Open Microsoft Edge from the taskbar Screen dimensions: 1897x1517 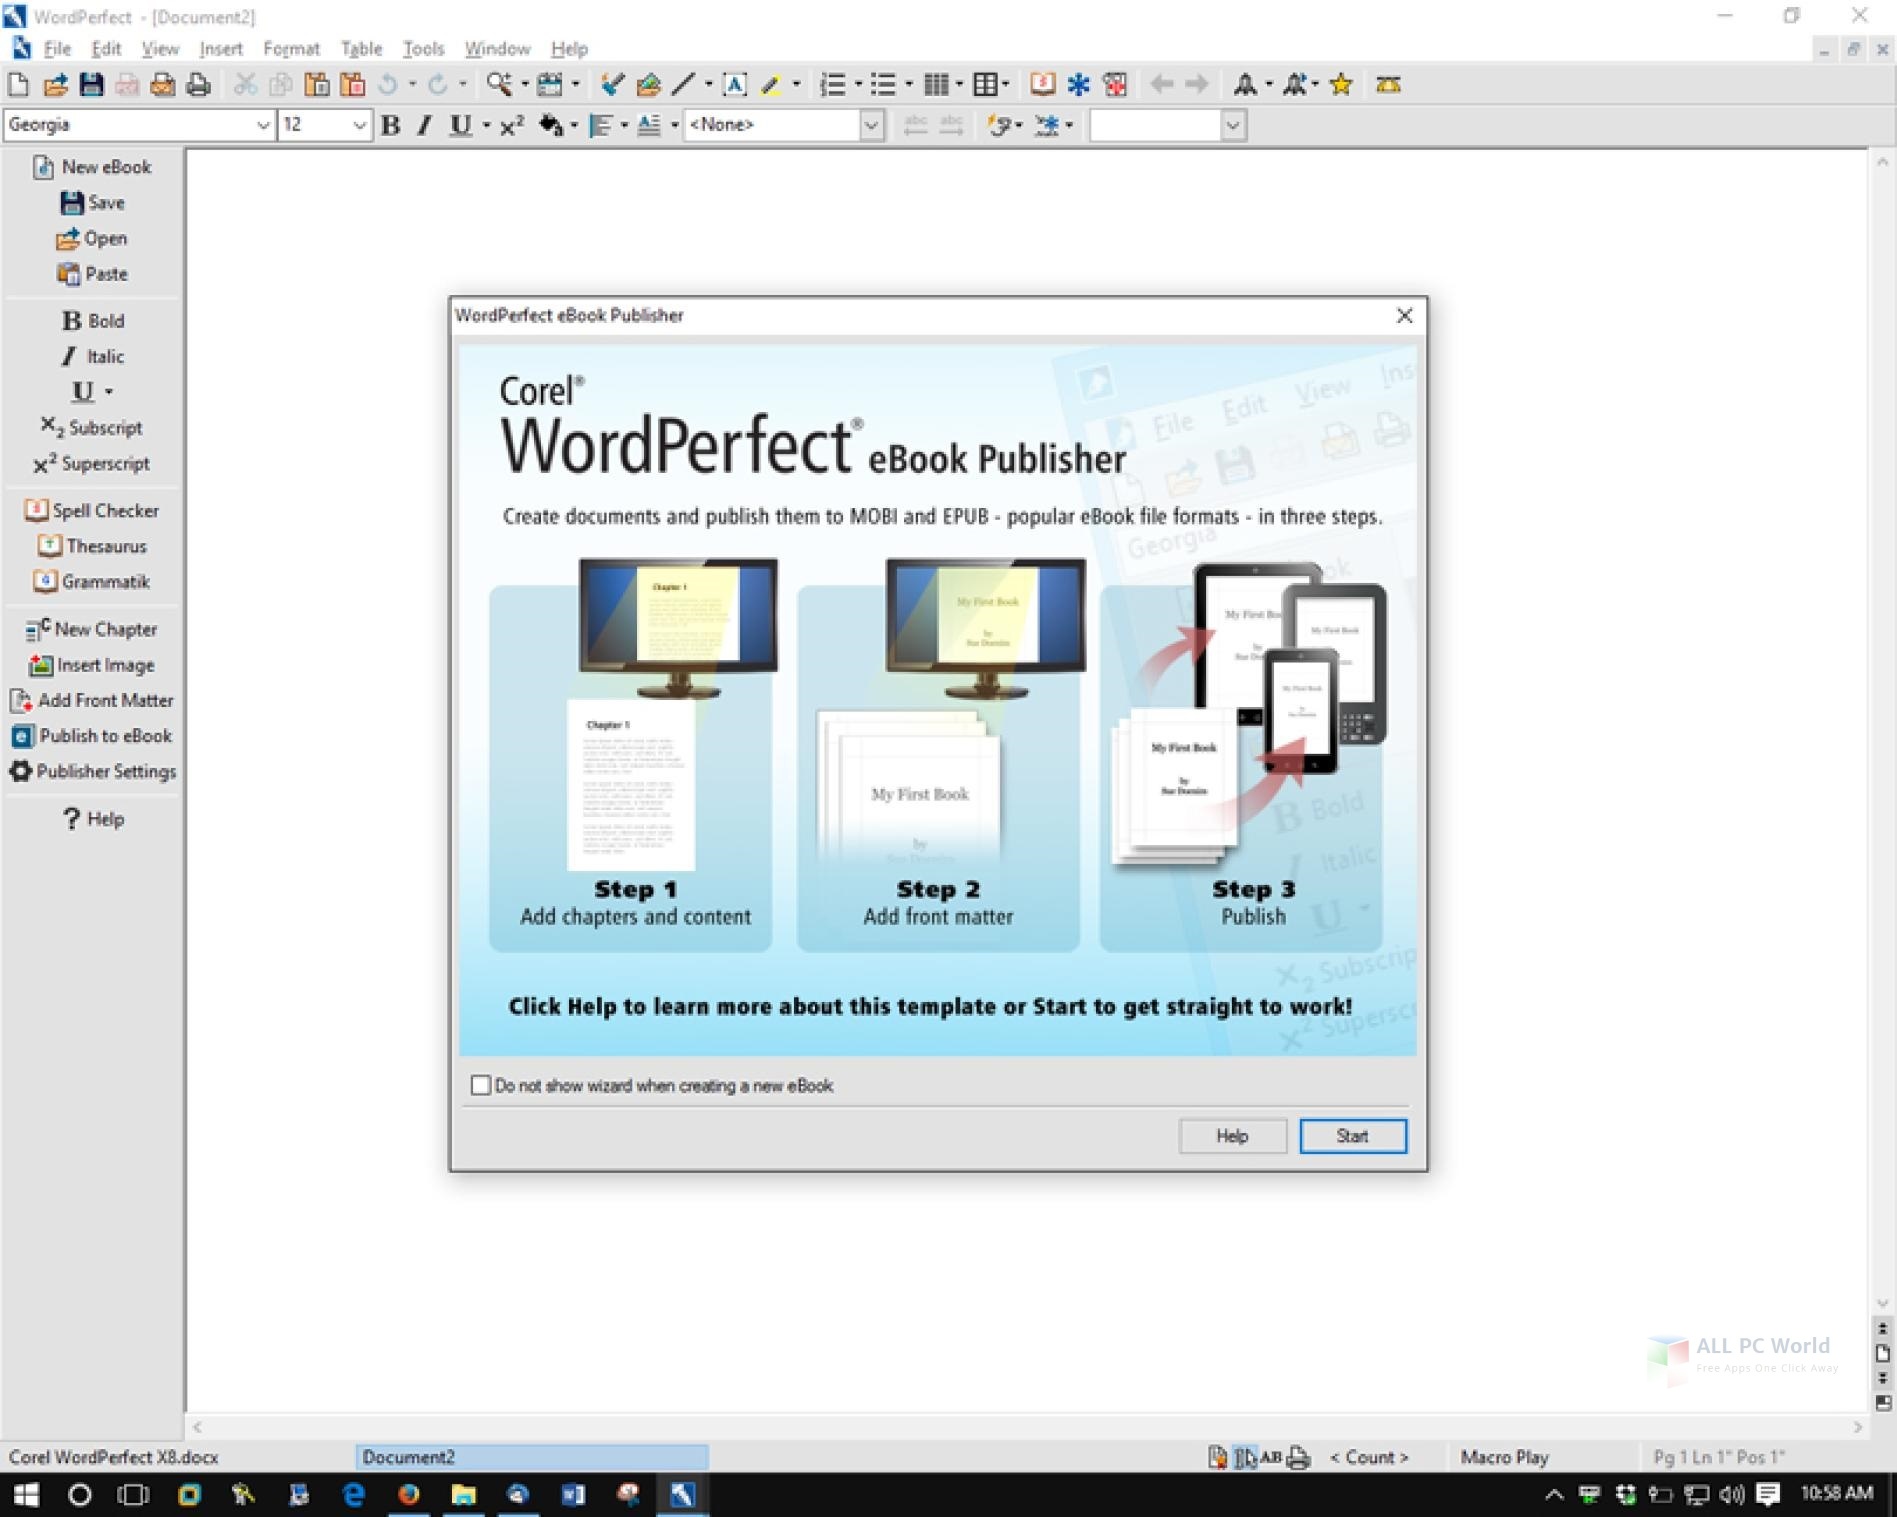354,1495
